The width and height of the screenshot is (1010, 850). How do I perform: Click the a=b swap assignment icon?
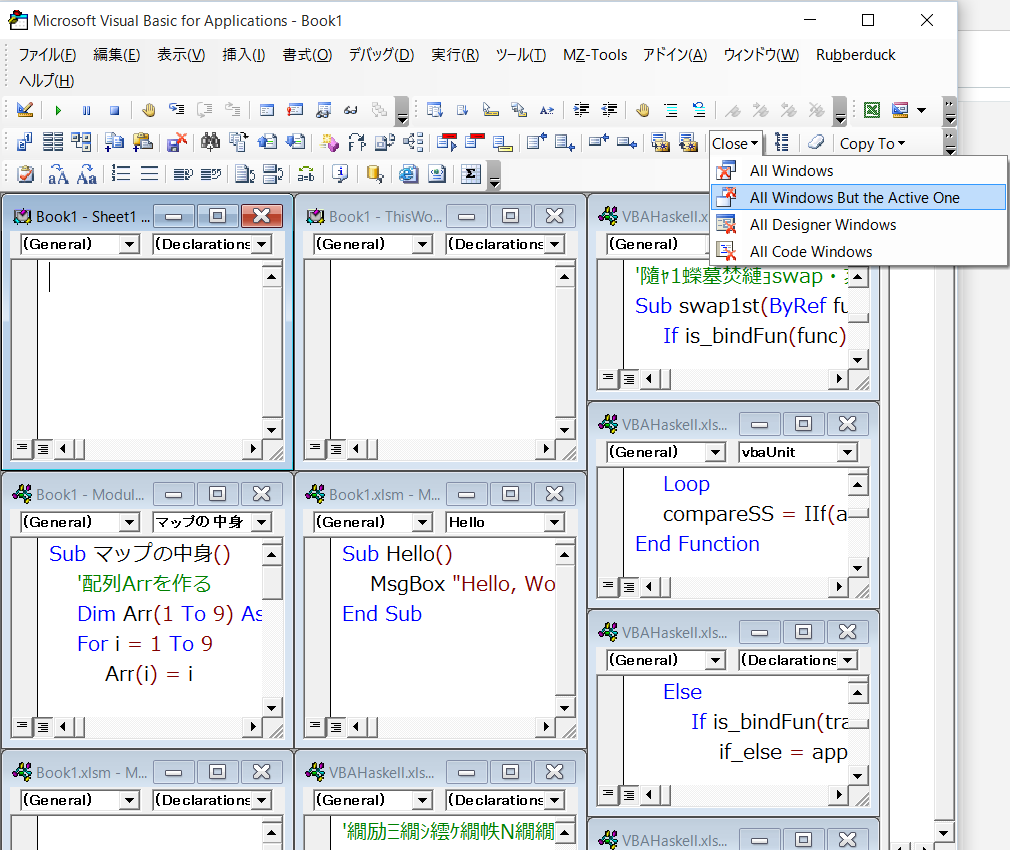306,174
